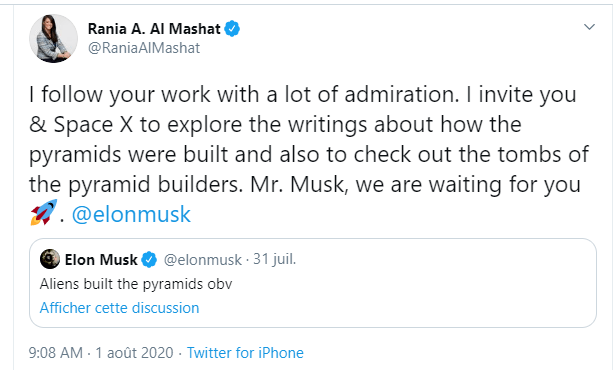613x370 pixels.
Task: Click the @RaniaAlMashat handle
Action: pyautogui.click(x=144, y=48)
